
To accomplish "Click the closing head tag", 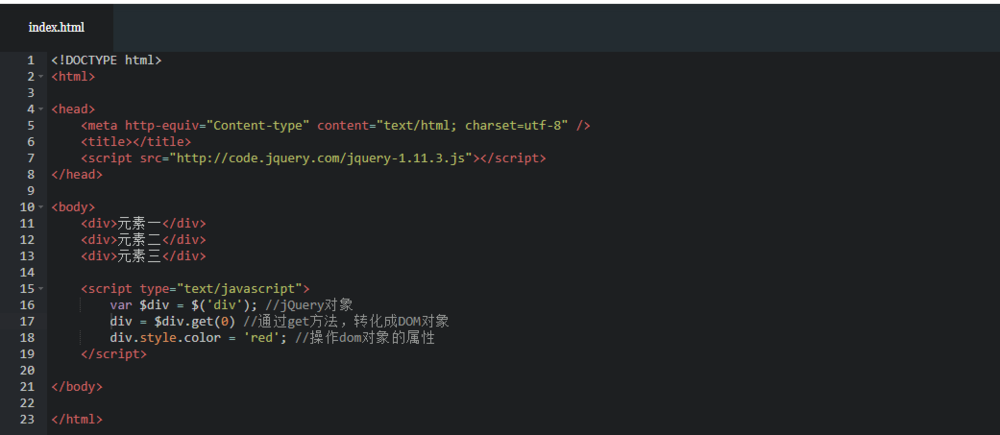I will [77, 174].
